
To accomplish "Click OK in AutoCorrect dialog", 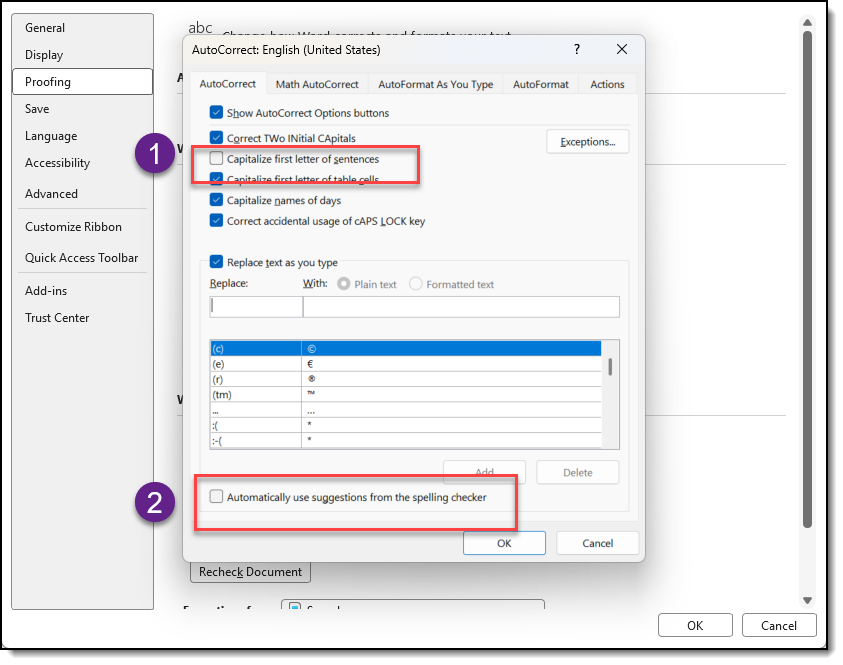I will 504,543.
